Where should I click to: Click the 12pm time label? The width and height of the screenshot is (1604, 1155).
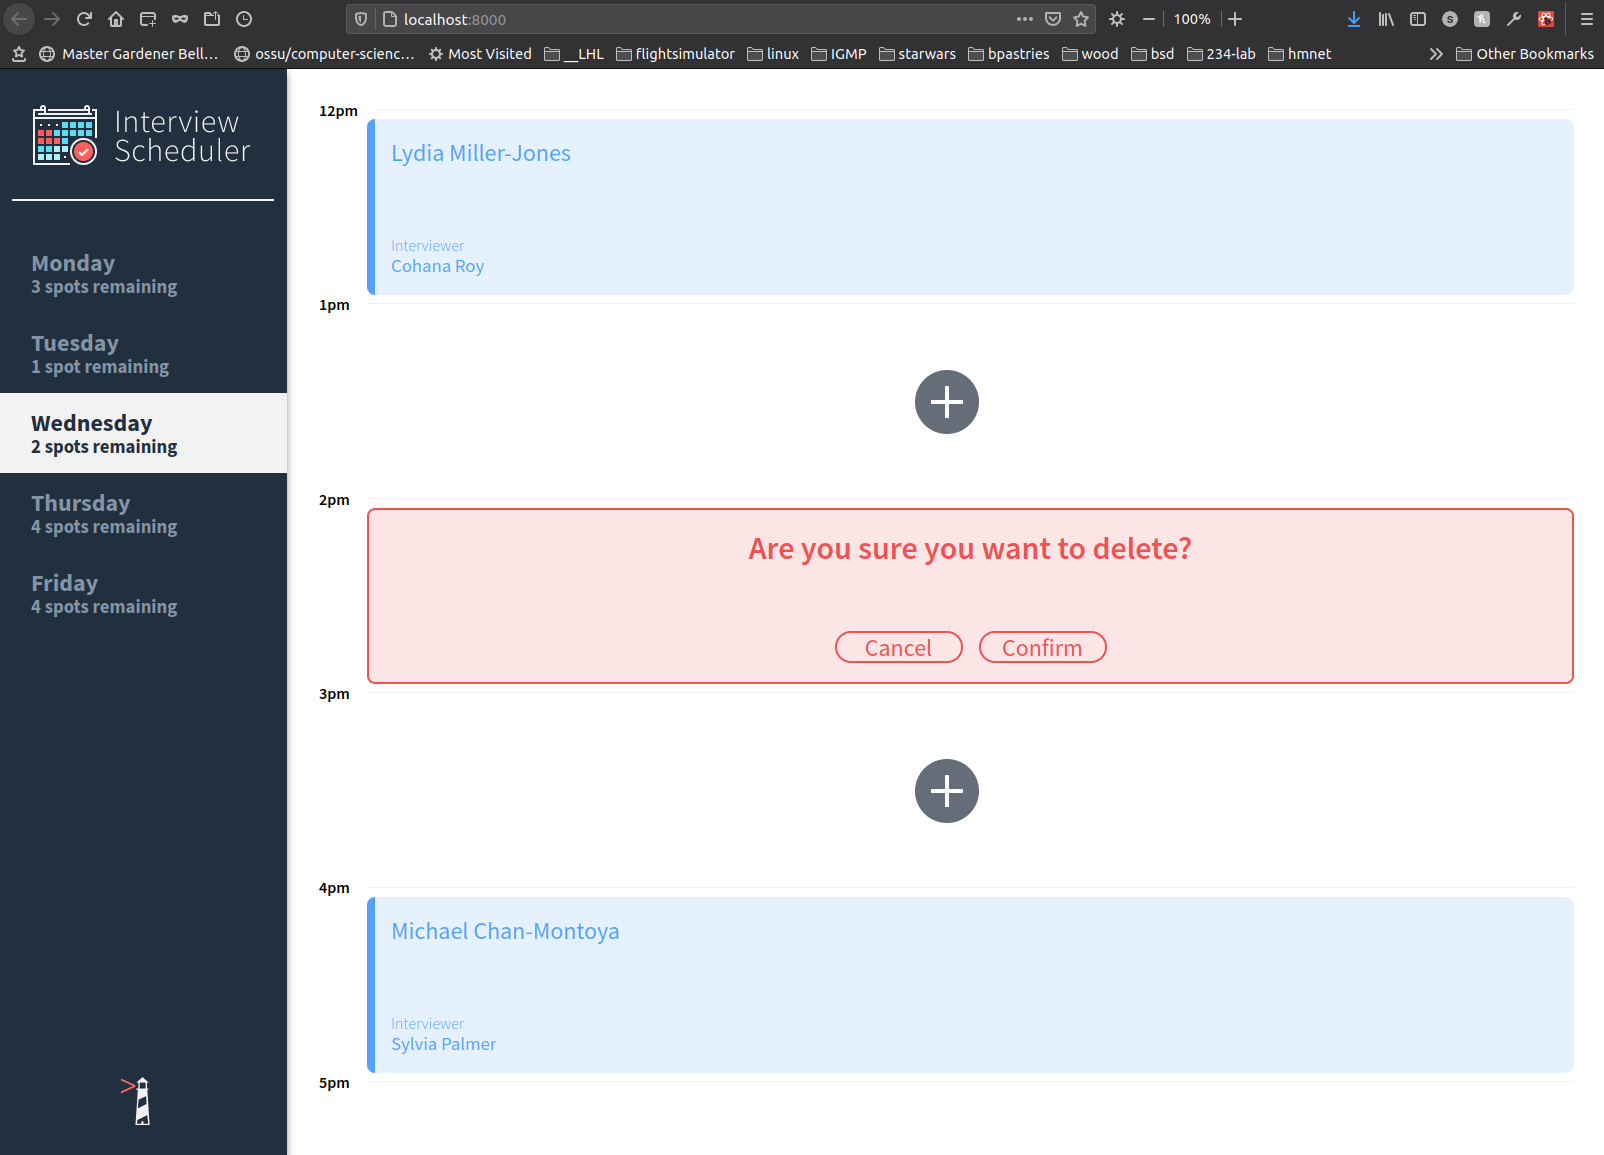pyautogui.click(x=338, y=111)
